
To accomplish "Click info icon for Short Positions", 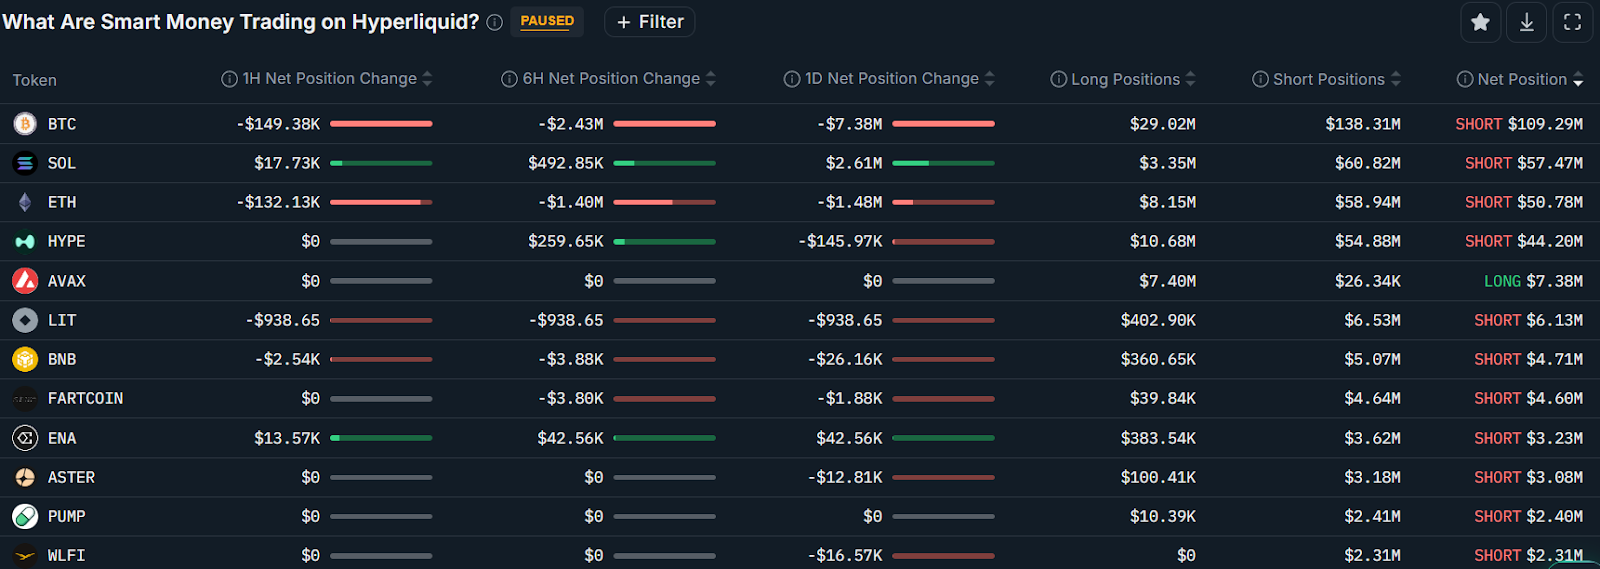I will pos(1260,79).
